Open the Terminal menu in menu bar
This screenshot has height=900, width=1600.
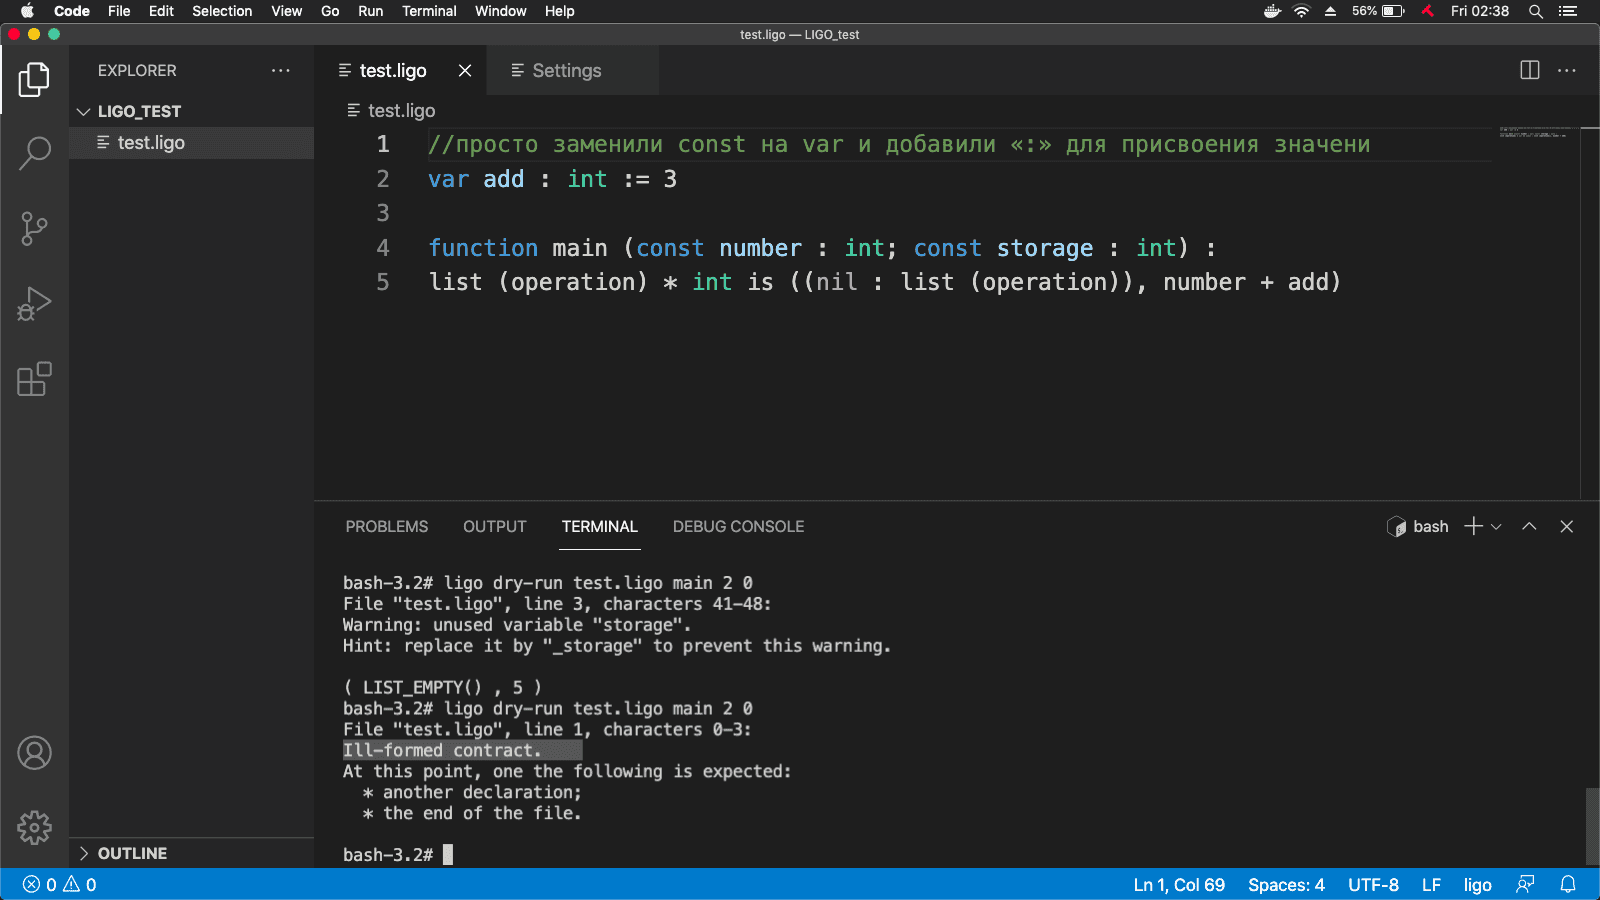pyautogui.click(x=429, y=11)
